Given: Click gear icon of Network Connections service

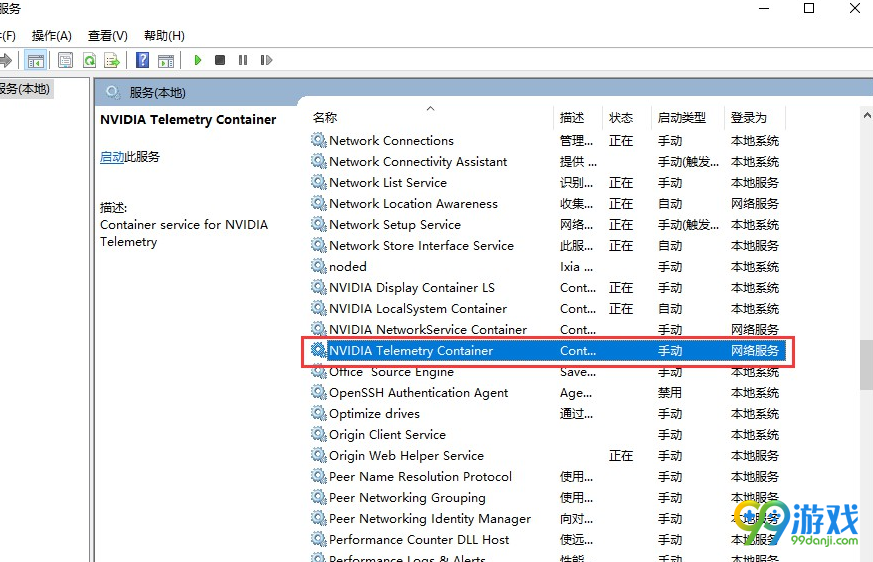Looking at the screenshot, I should point(318,140).
